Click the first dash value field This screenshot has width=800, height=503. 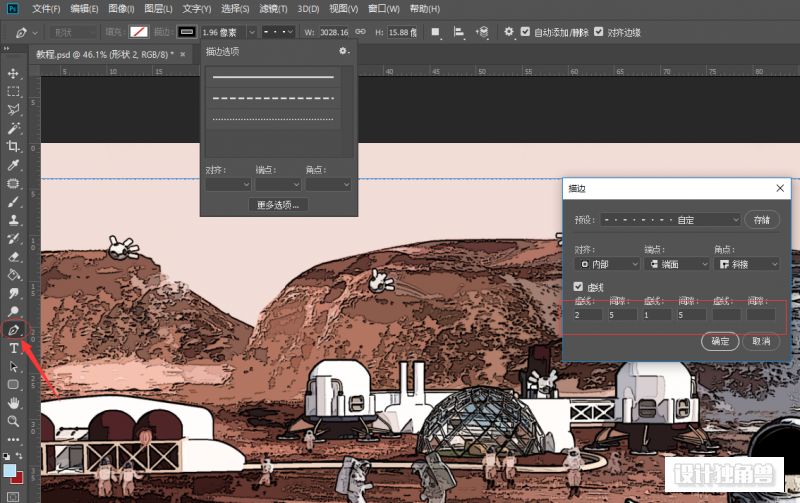(x=587, y=315)
